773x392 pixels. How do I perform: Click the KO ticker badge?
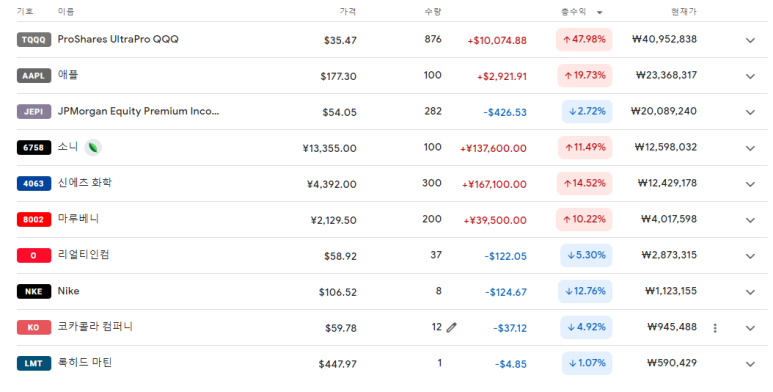tap(34, 327)
